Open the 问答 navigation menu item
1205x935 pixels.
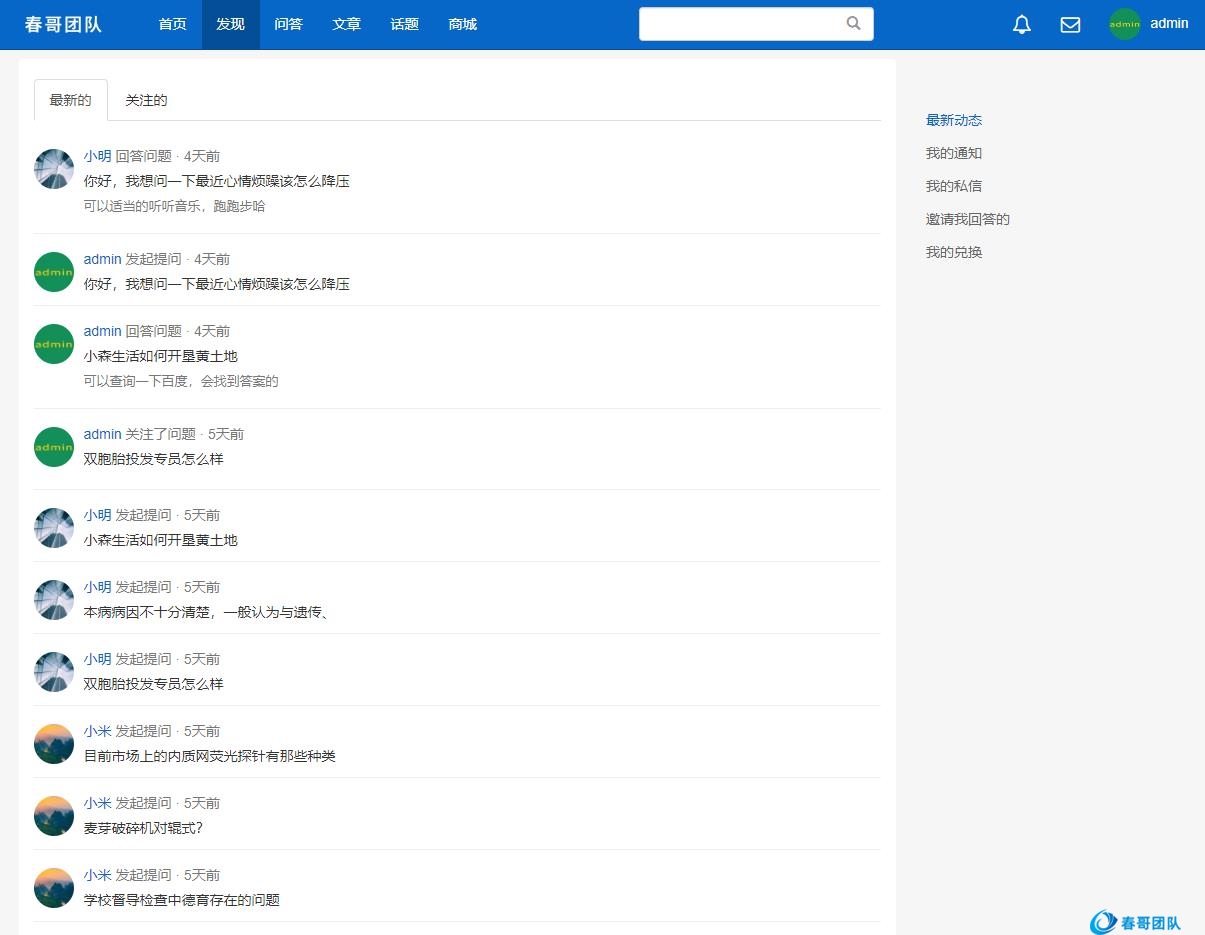[x=288, y=24]
